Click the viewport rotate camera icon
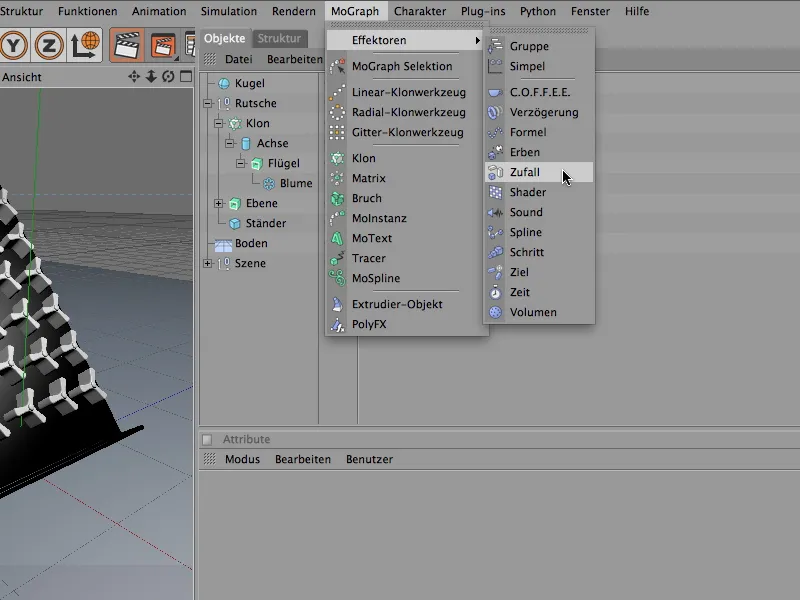 [168, 77]
